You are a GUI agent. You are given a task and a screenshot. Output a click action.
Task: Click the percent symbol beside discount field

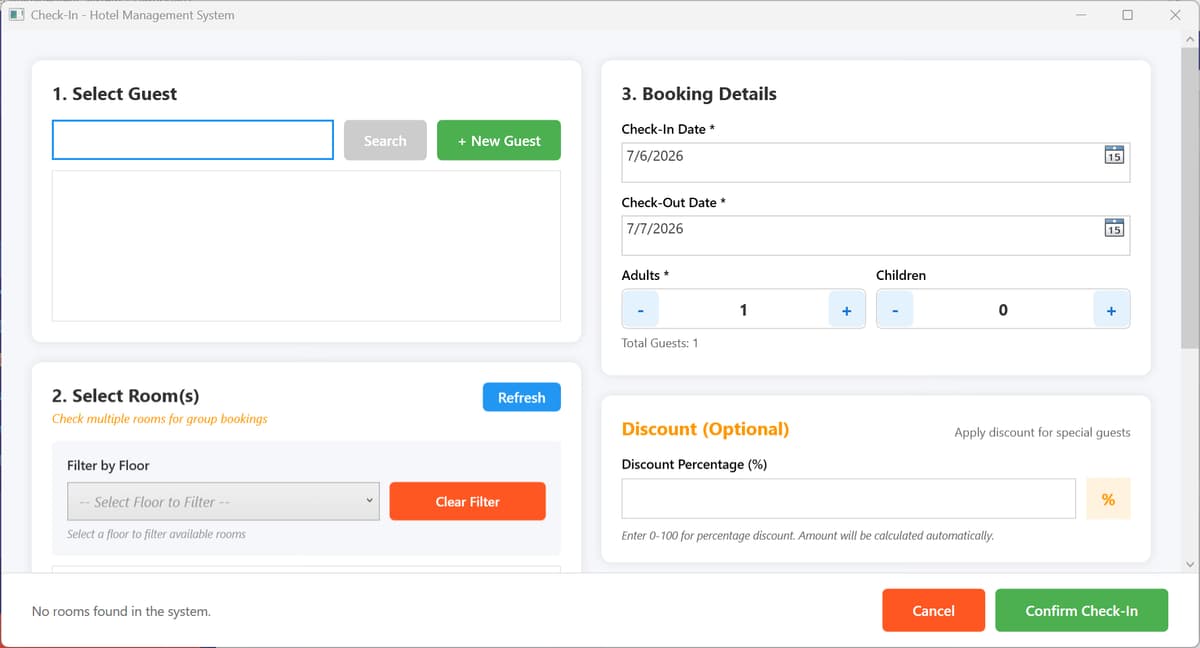[1108, 499]
